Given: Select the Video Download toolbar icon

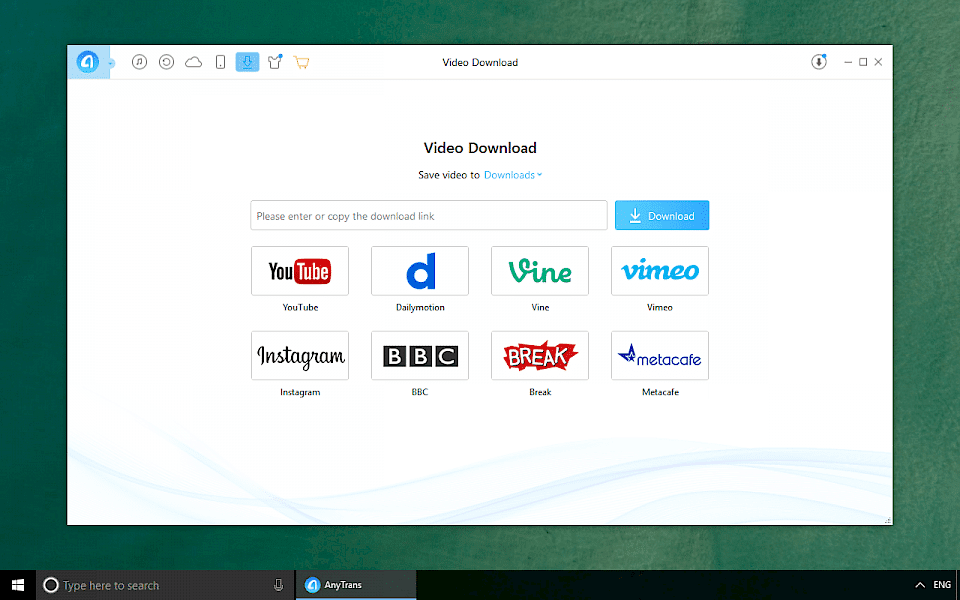Looking at the screenshot, I should coord(247,62).
